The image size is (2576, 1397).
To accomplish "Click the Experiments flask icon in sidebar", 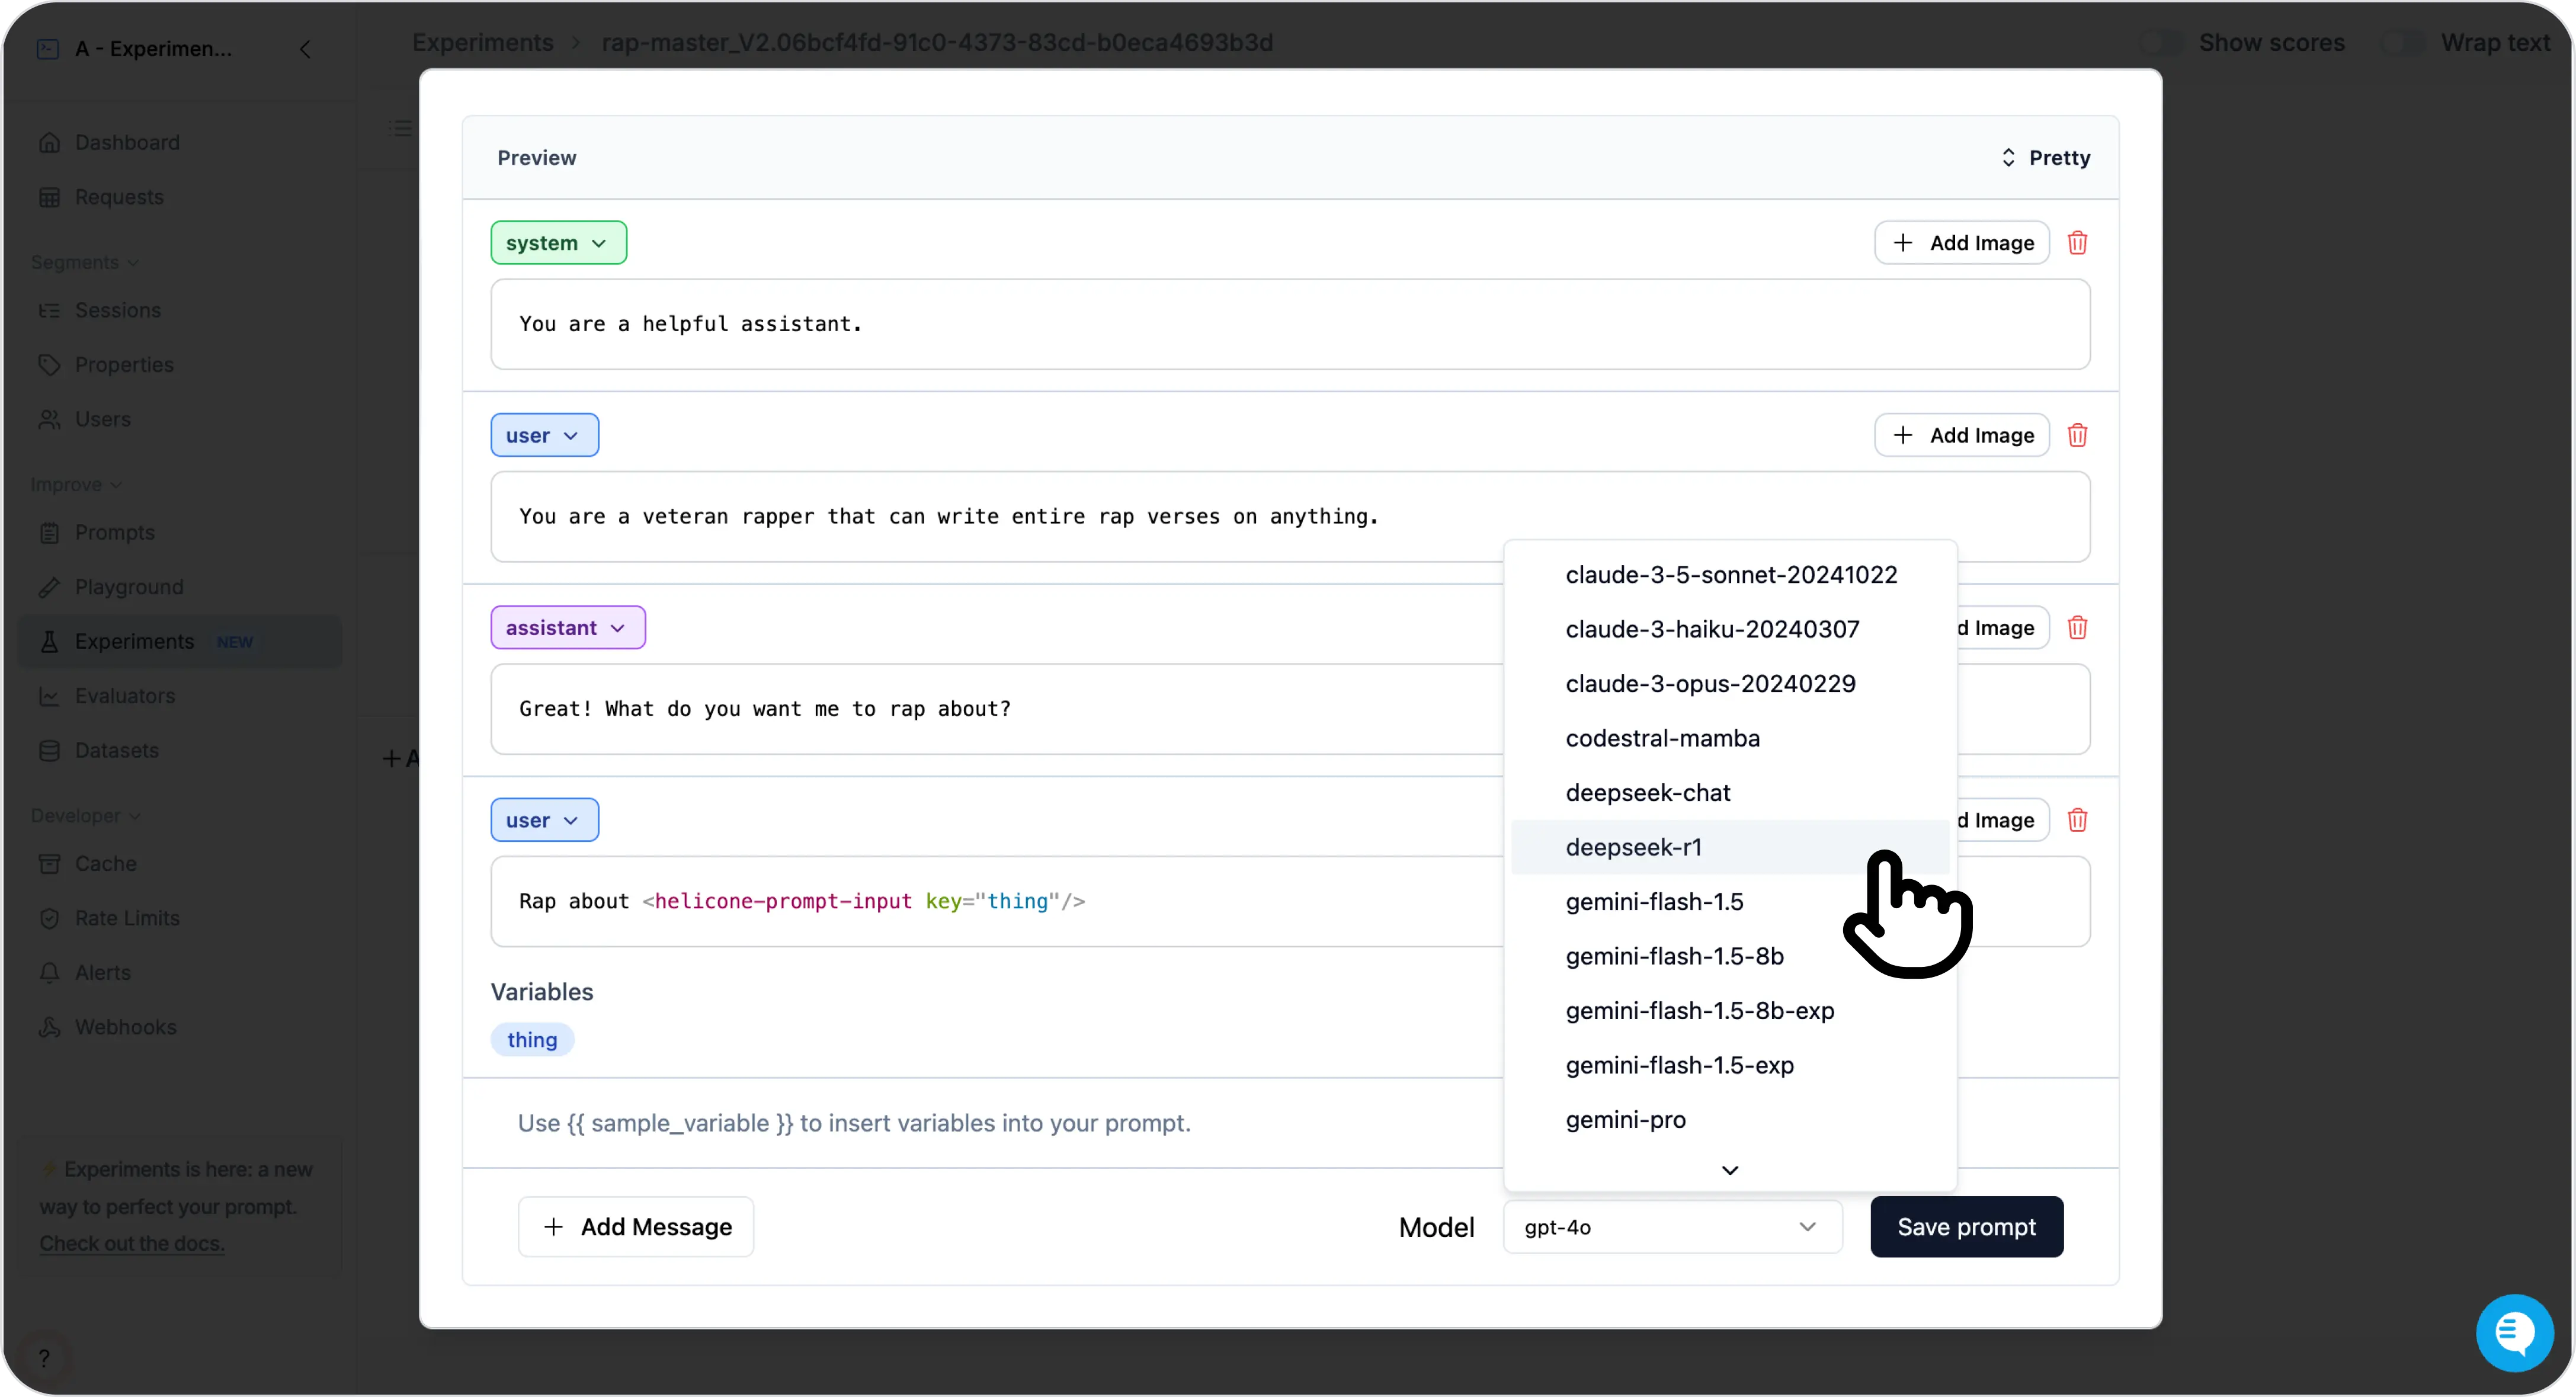I will [x=49, y=641].
